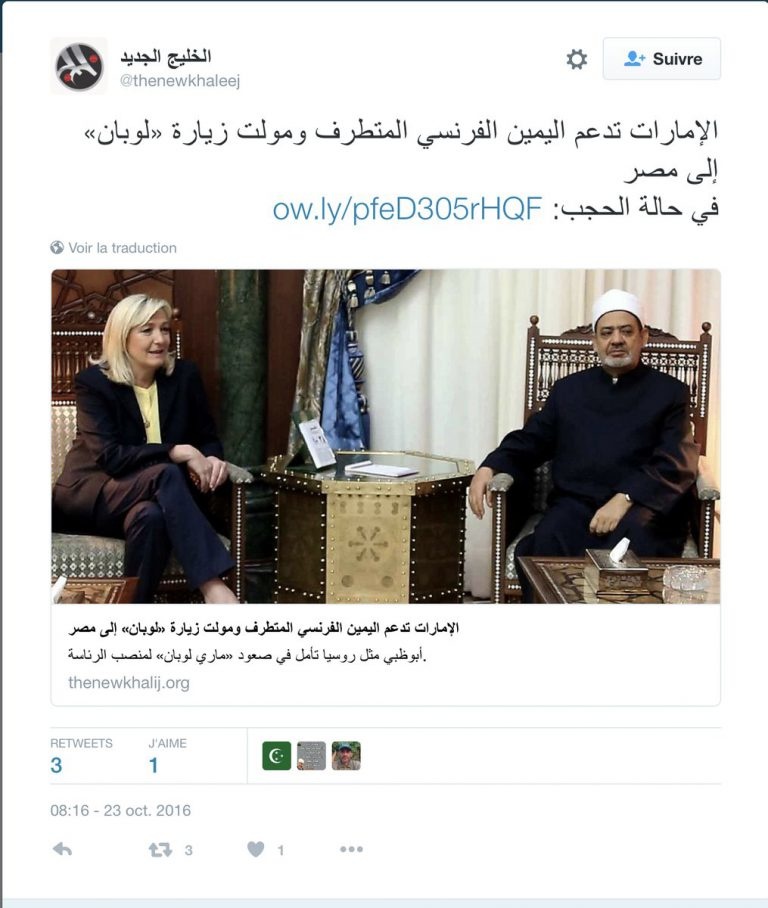Open the ow.ly/pfeD305rHQF link
Viewport: 768px width, 908px height.
[x=407, y=208]
